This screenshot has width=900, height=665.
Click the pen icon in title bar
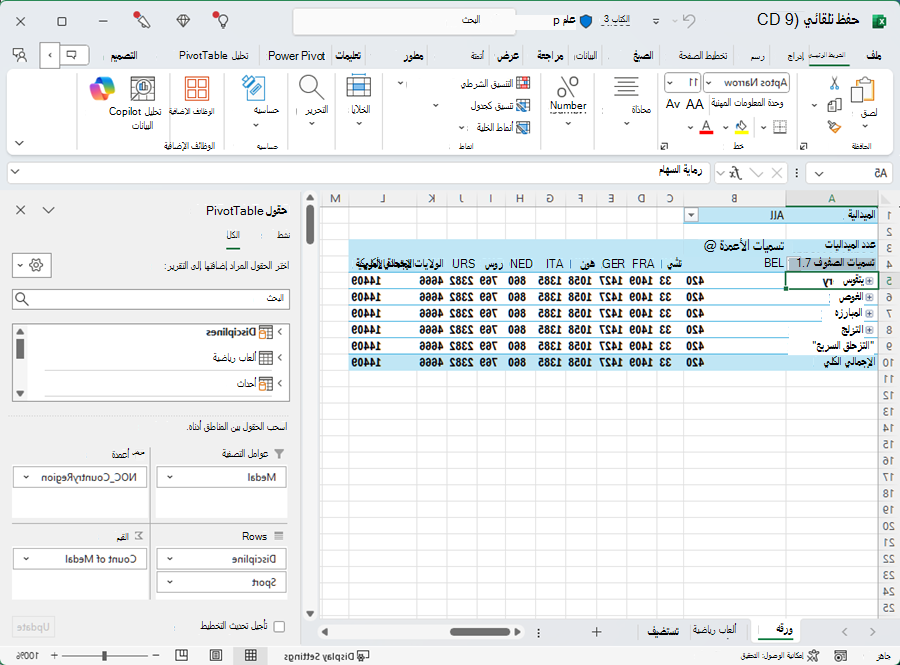click(x=141, y=20)
